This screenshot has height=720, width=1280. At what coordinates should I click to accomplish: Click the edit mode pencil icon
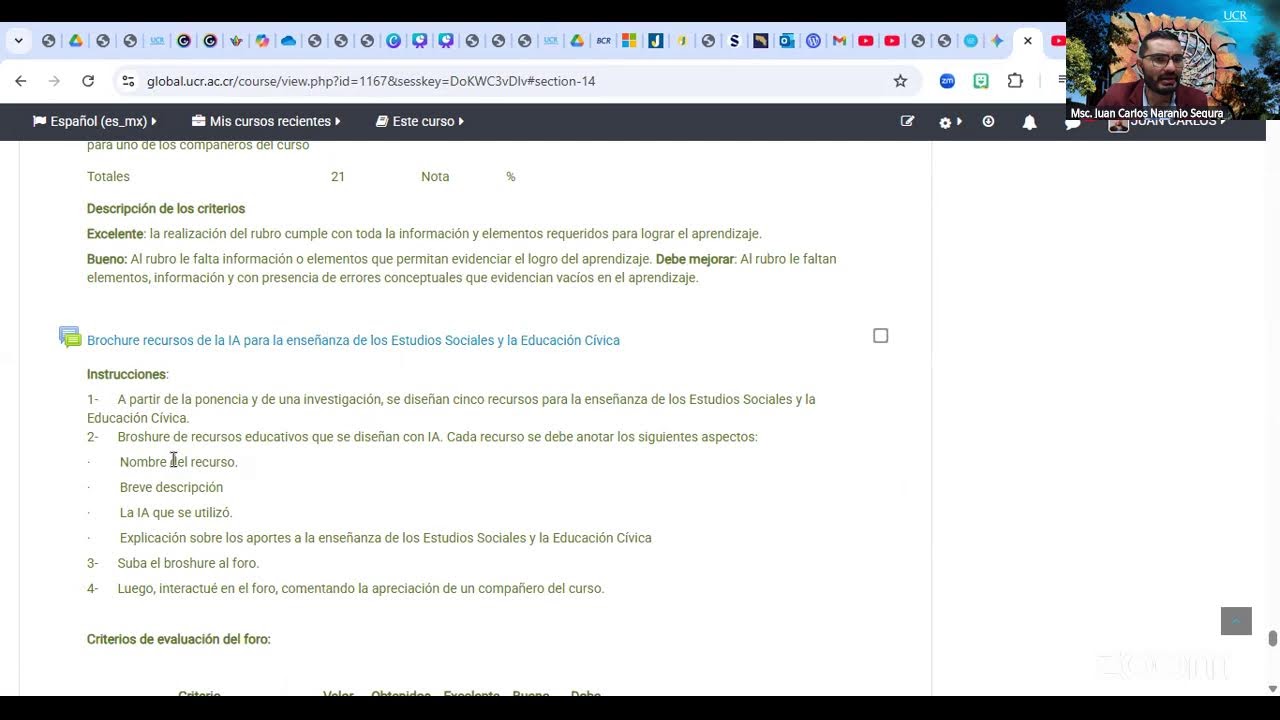click(x=907, y=121)
